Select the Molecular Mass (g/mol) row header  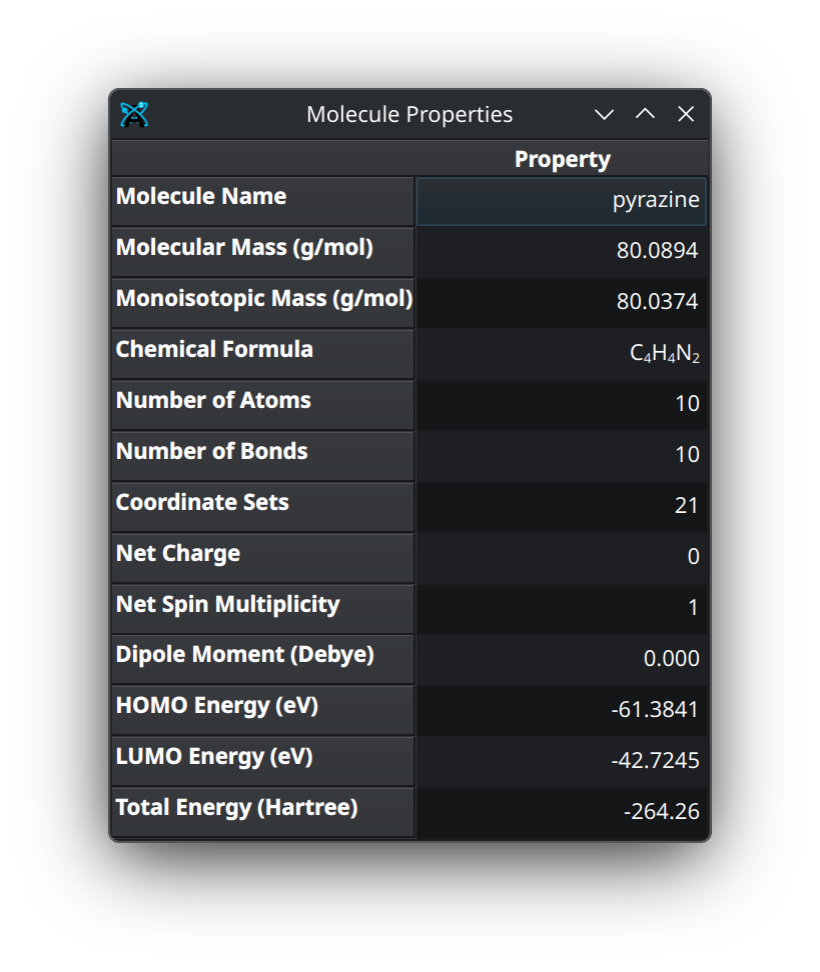tap(262, 251)
